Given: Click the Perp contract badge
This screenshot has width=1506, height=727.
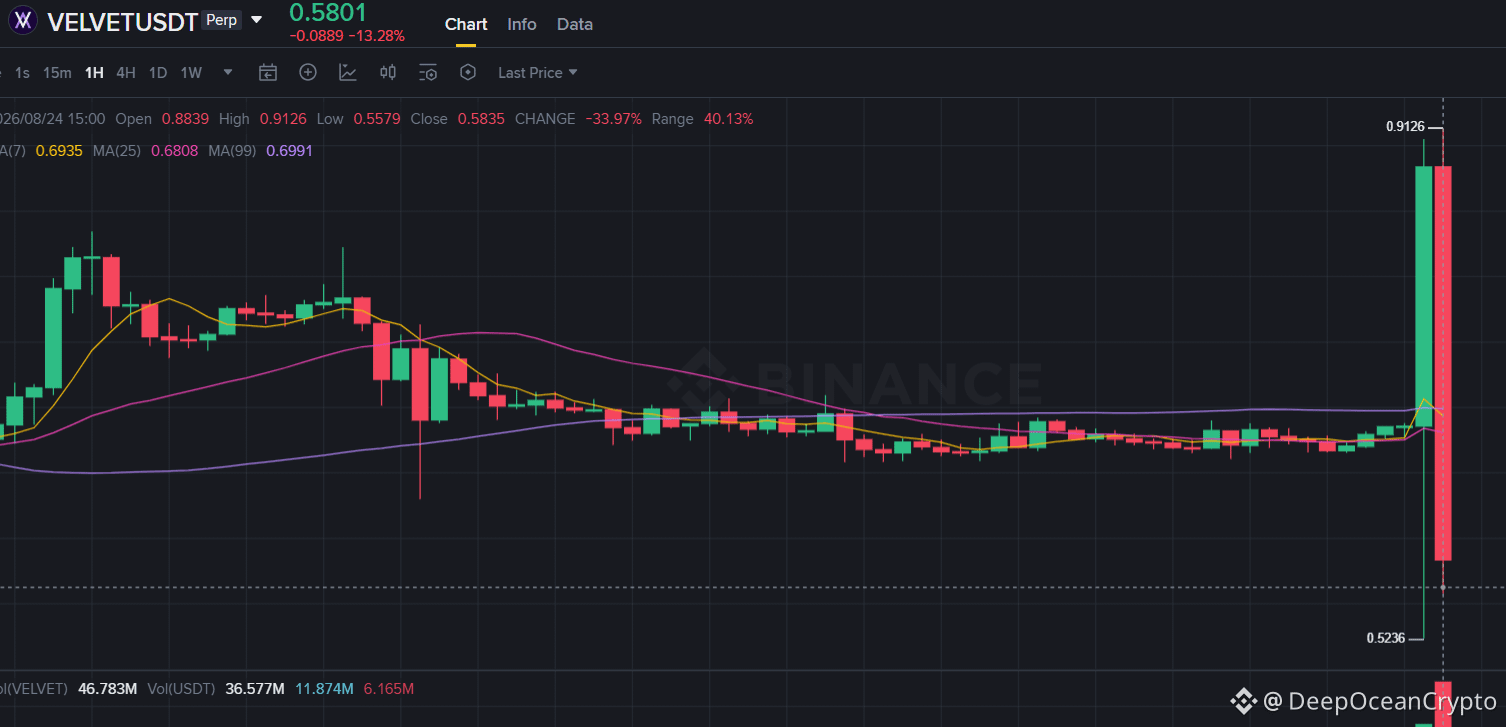Looking at the screenshot, I should 221,20.
